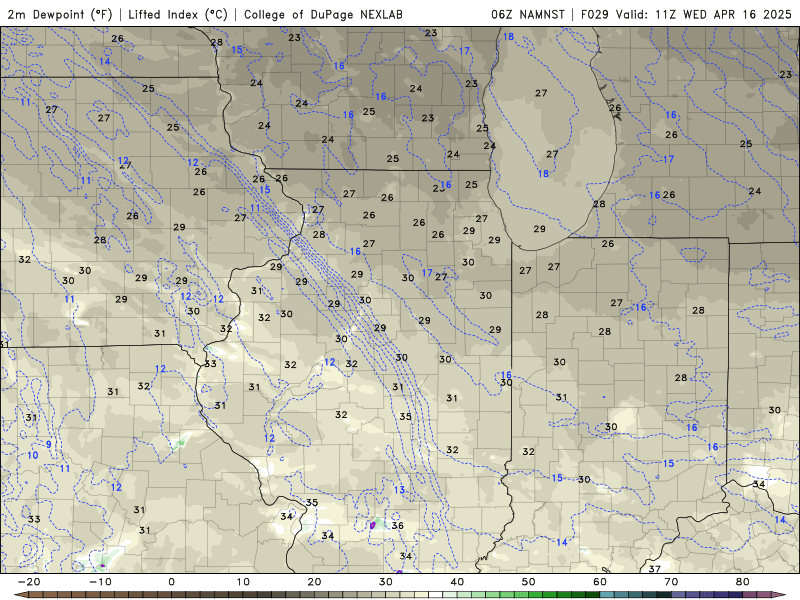
Task: Click the black dewpoint value 36 on the map
Action: (397, 526)
